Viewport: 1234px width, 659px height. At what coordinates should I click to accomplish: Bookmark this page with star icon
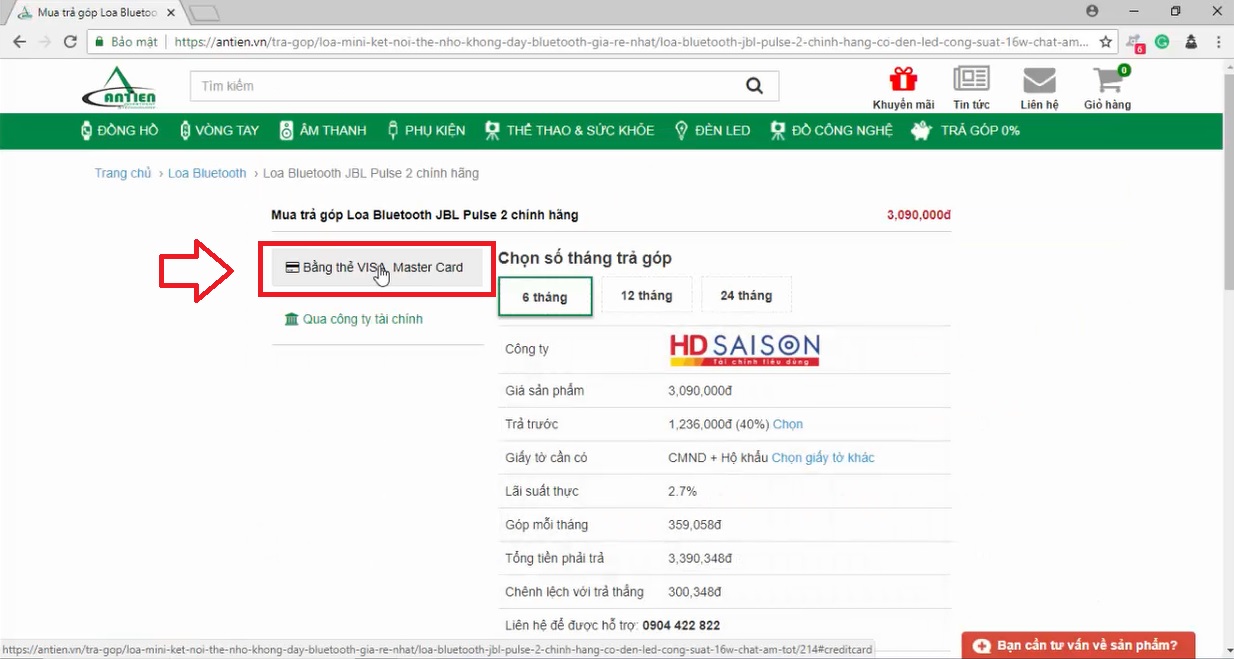coord(1105,42)
